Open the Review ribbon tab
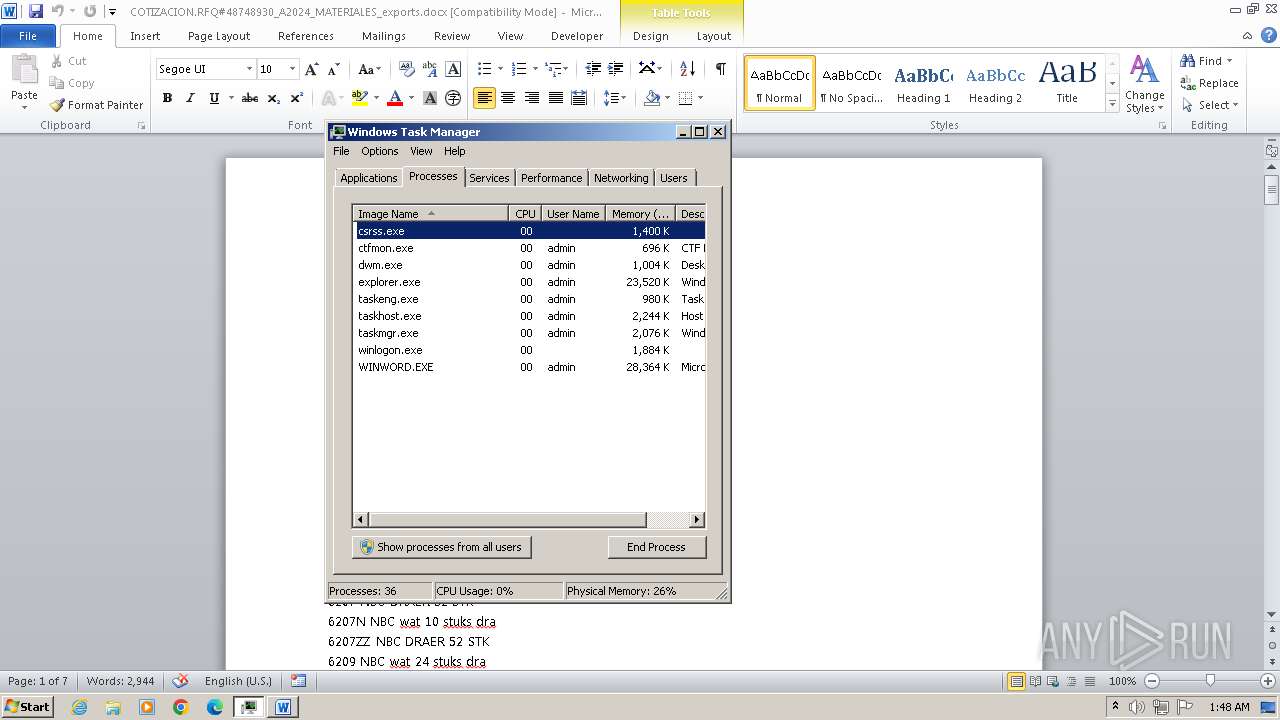 point(452,36)
